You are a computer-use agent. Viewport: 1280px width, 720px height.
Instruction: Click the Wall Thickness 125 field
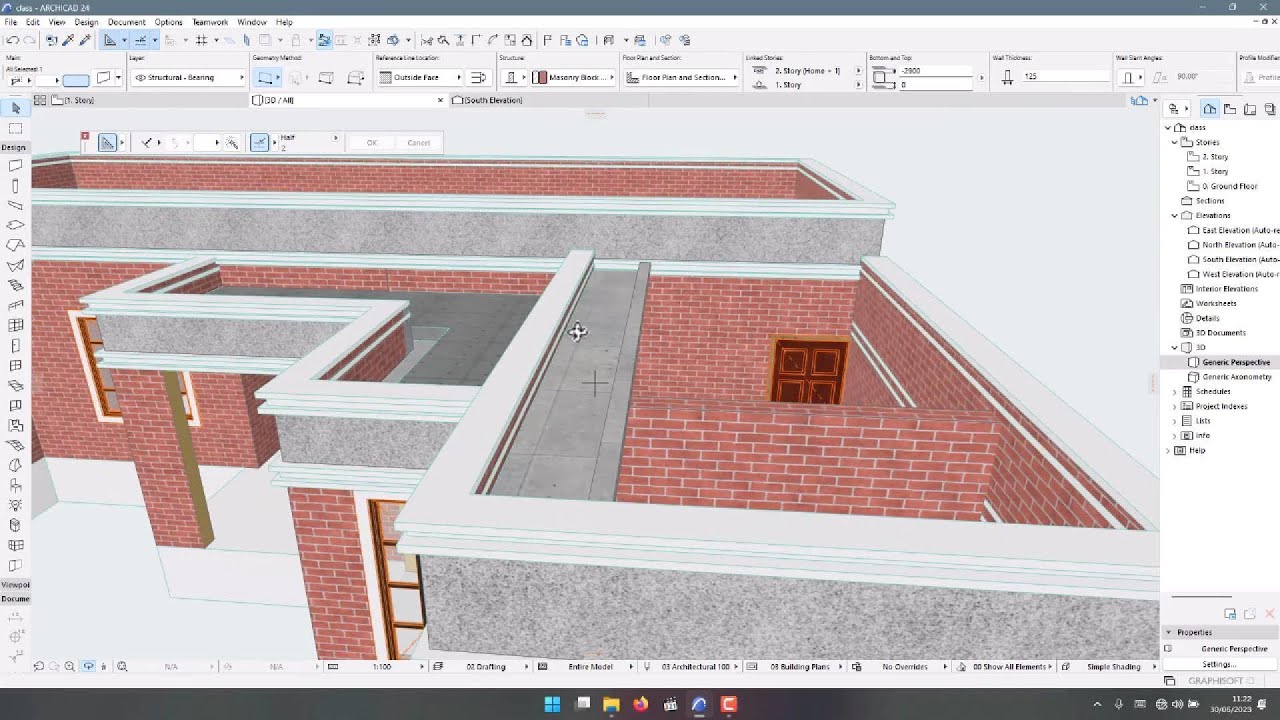1065,77
